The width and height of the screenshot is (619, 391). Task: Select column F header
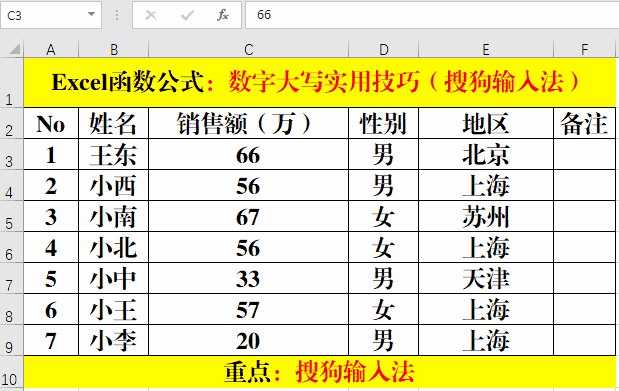pyautogui.click(x=585, y=49)
